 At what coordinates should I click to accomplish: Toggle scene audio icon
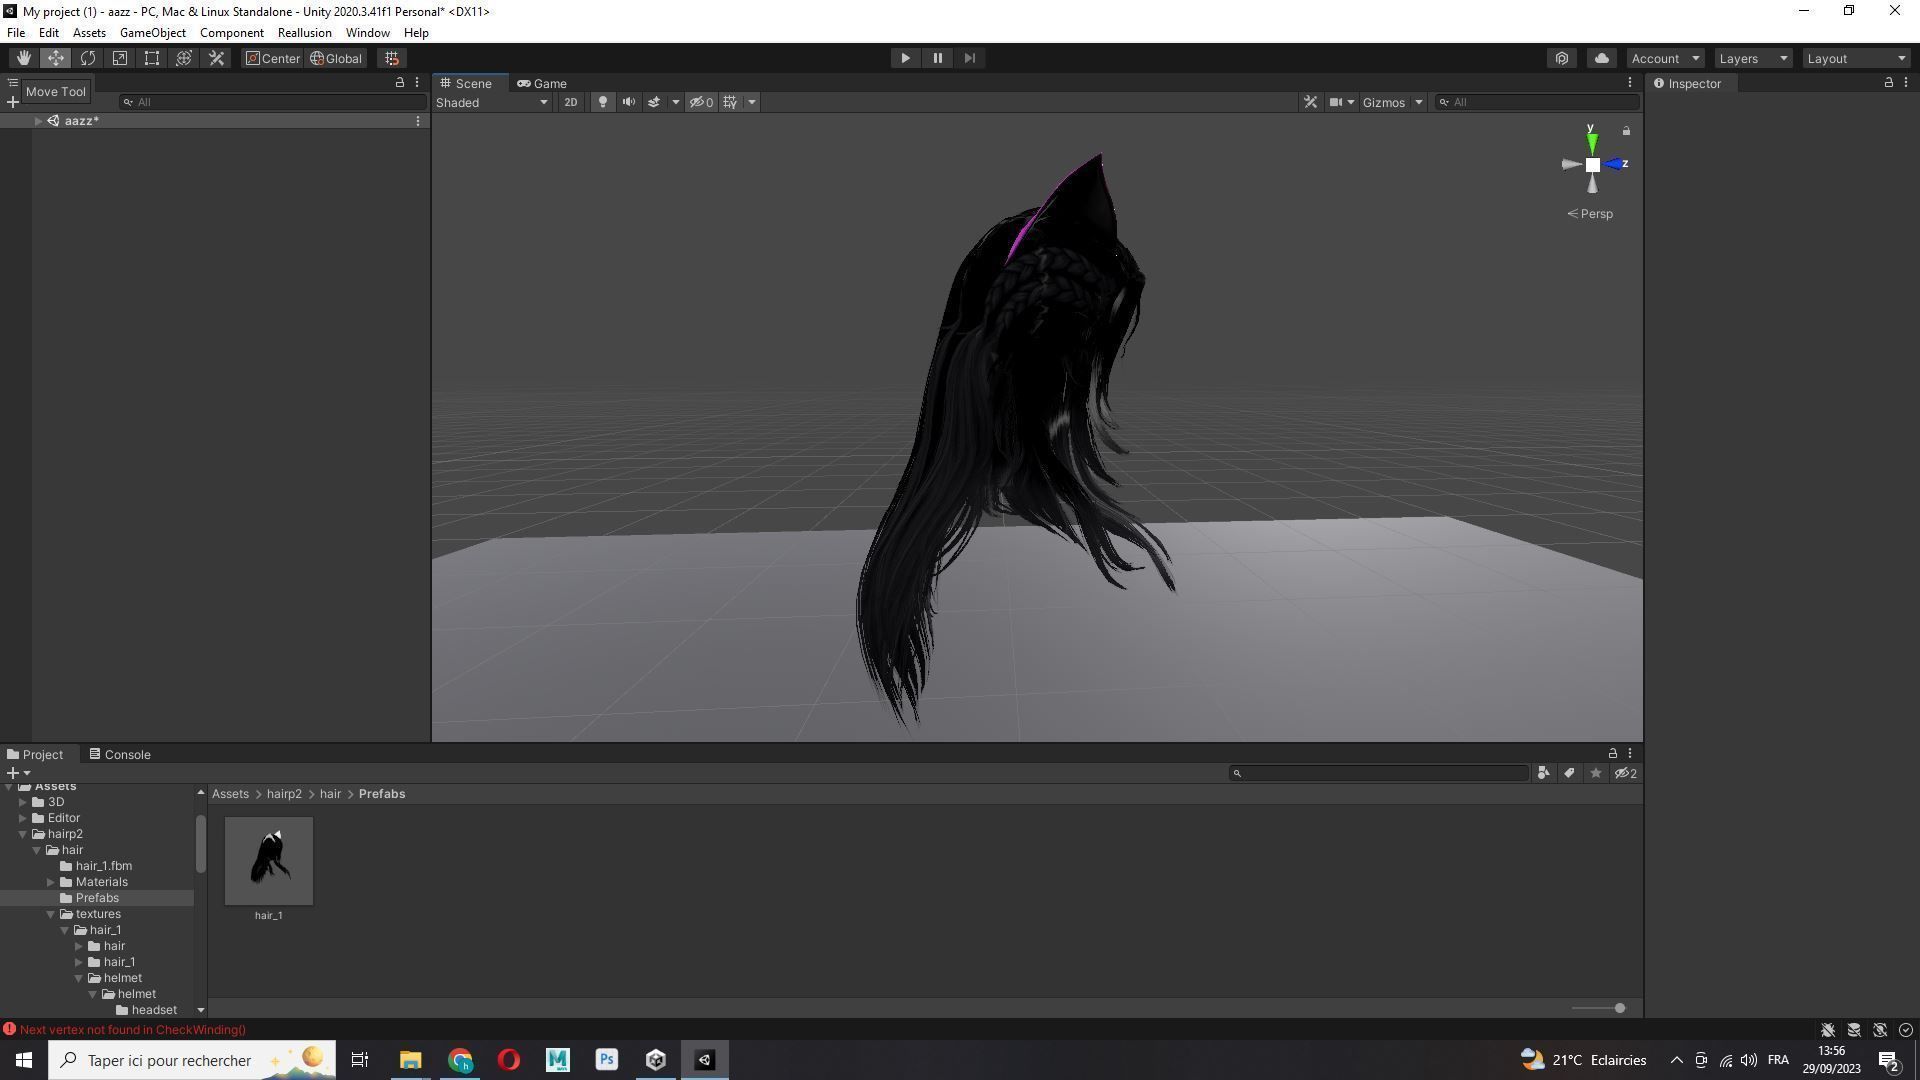click(628, 102)
